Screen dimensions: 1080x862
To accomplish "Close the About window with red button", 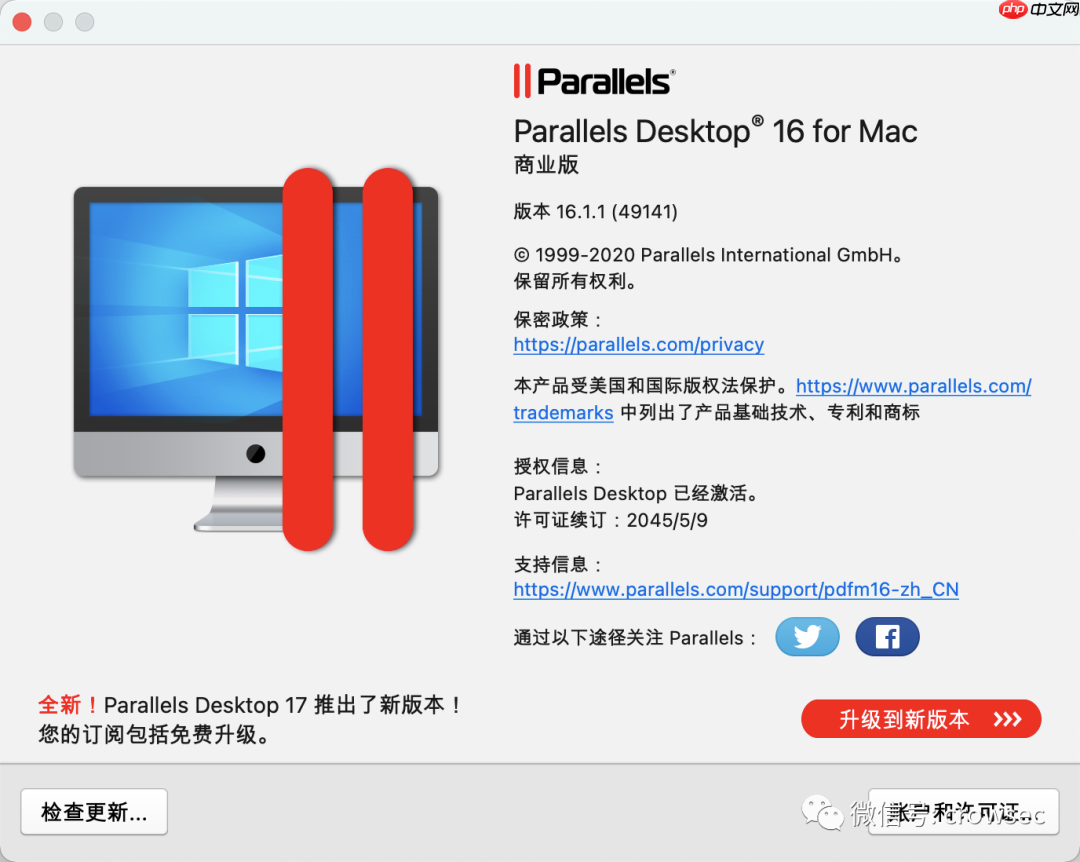I will point(22,22).
